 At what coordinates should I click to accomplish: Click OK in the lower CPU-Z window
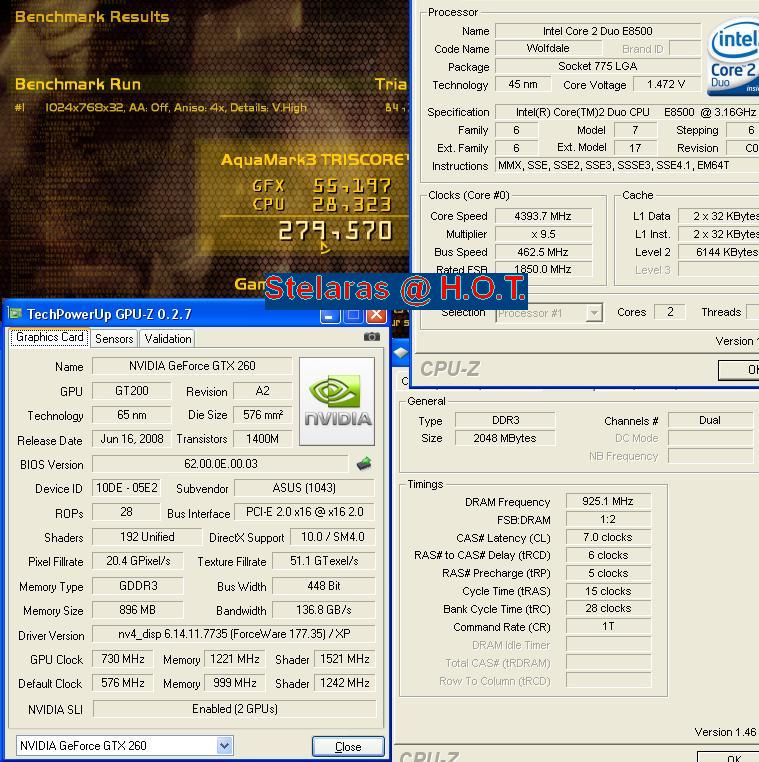[728, 757]
